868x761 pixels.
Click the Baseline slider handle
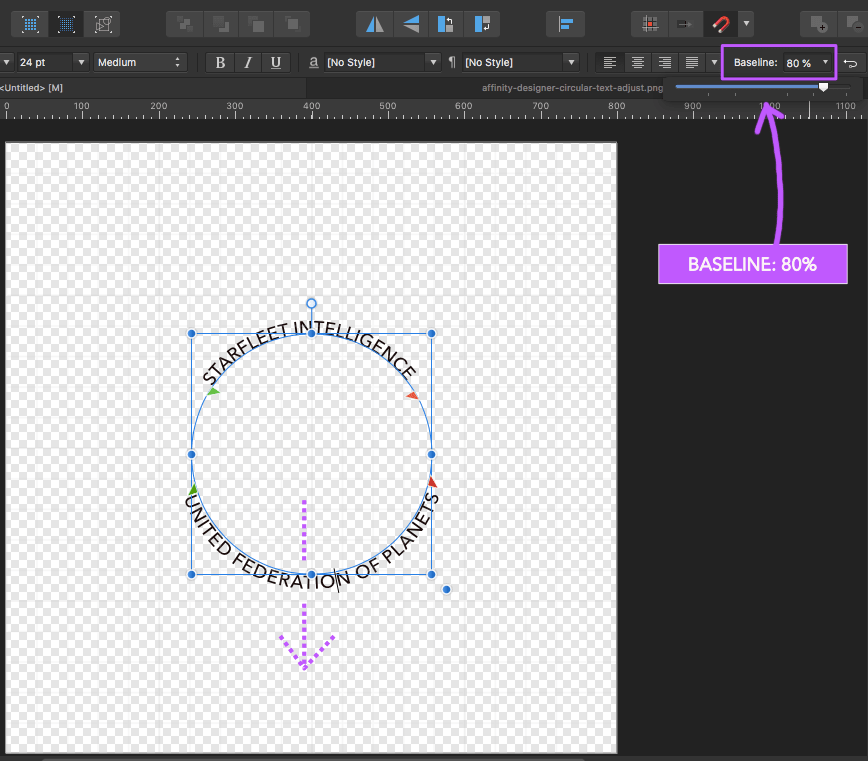click(823, 87)
